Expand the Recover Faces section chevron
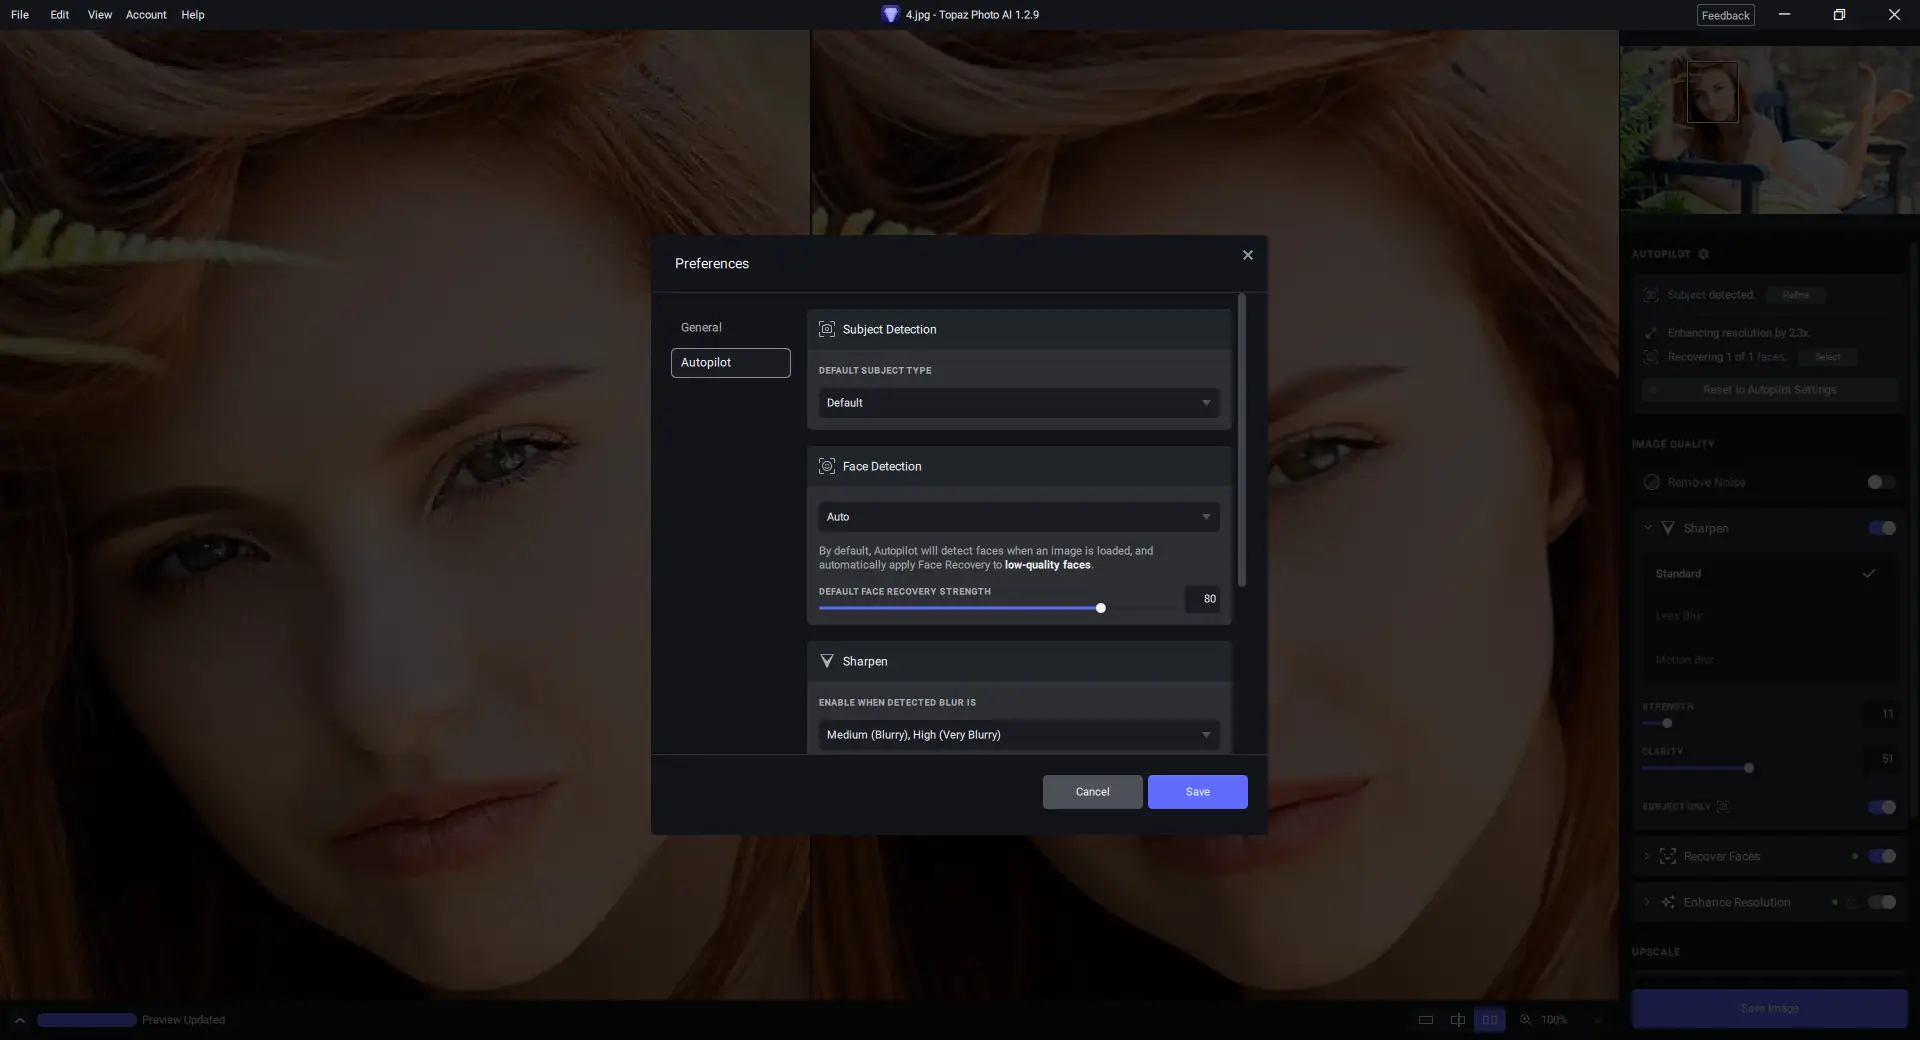This screenshot has width=1920, height=1040. pos(1647,856)
